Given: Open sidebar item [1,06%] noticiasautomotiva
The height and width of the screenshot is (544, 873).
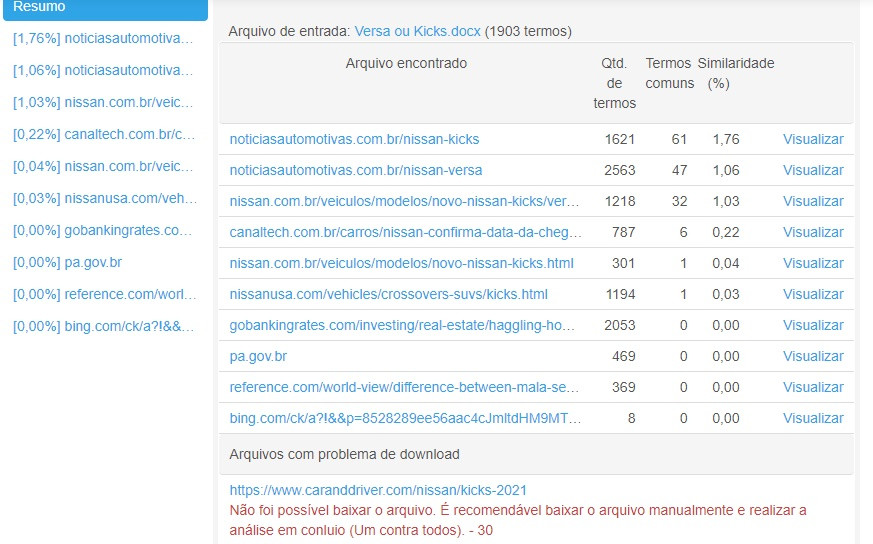Looking at the screenshot, I should (x=103, y=71).
